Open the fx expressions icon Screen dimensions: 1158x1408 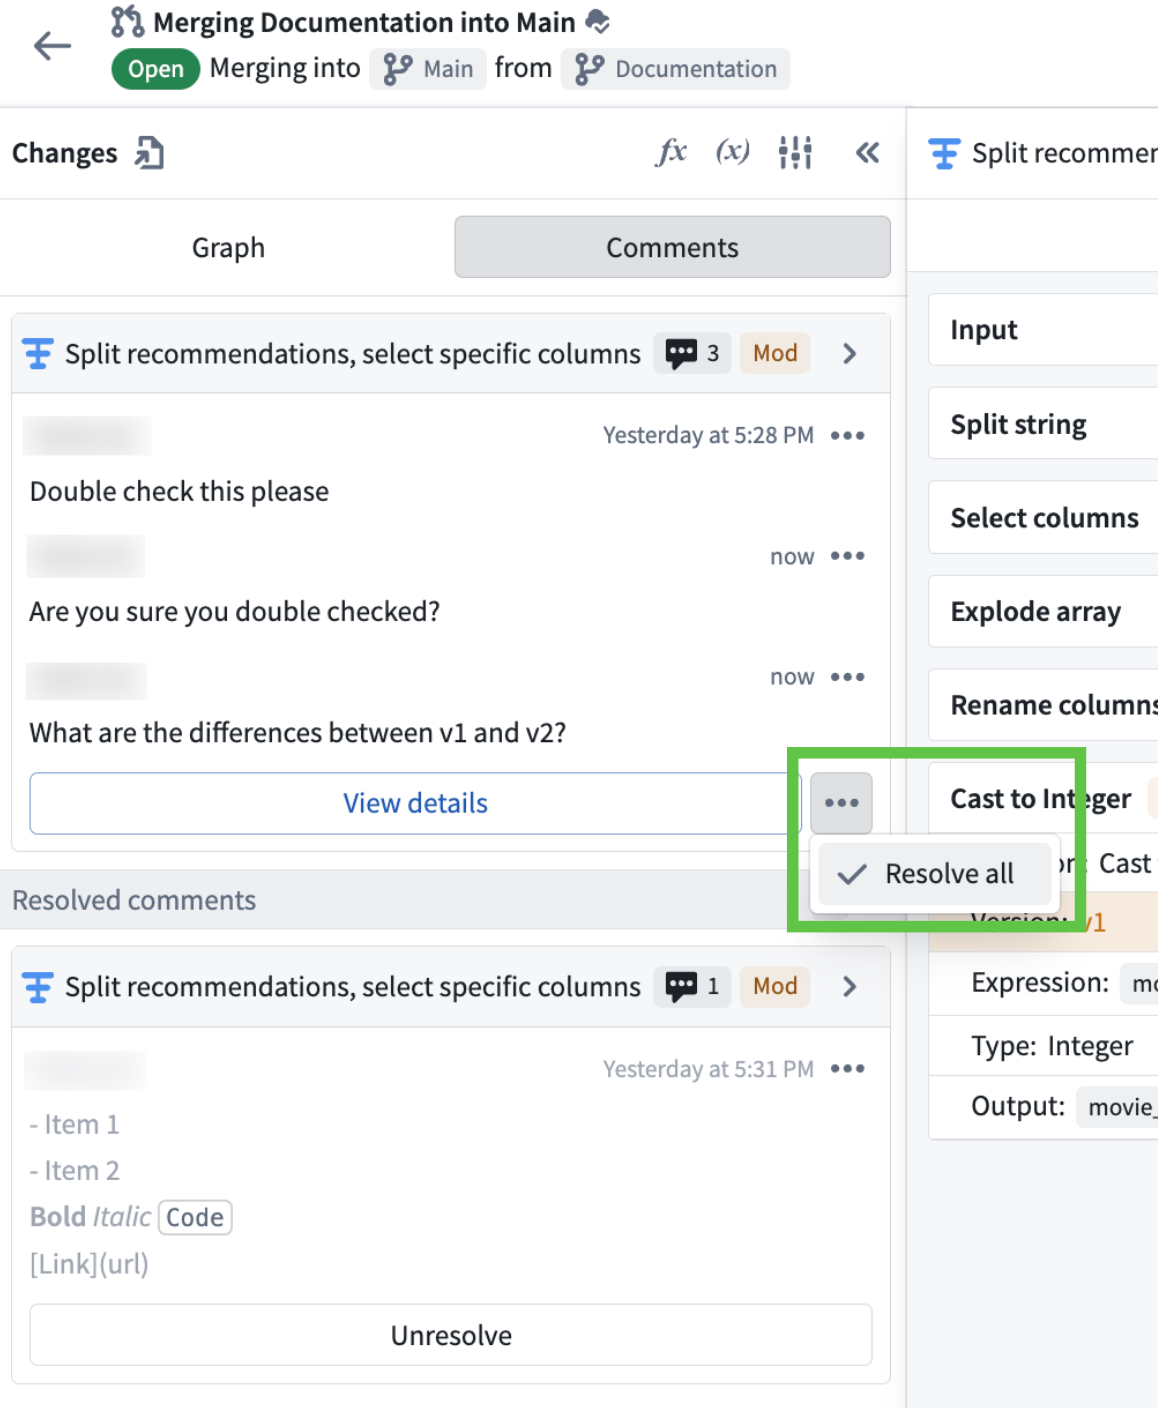(671, 153)
